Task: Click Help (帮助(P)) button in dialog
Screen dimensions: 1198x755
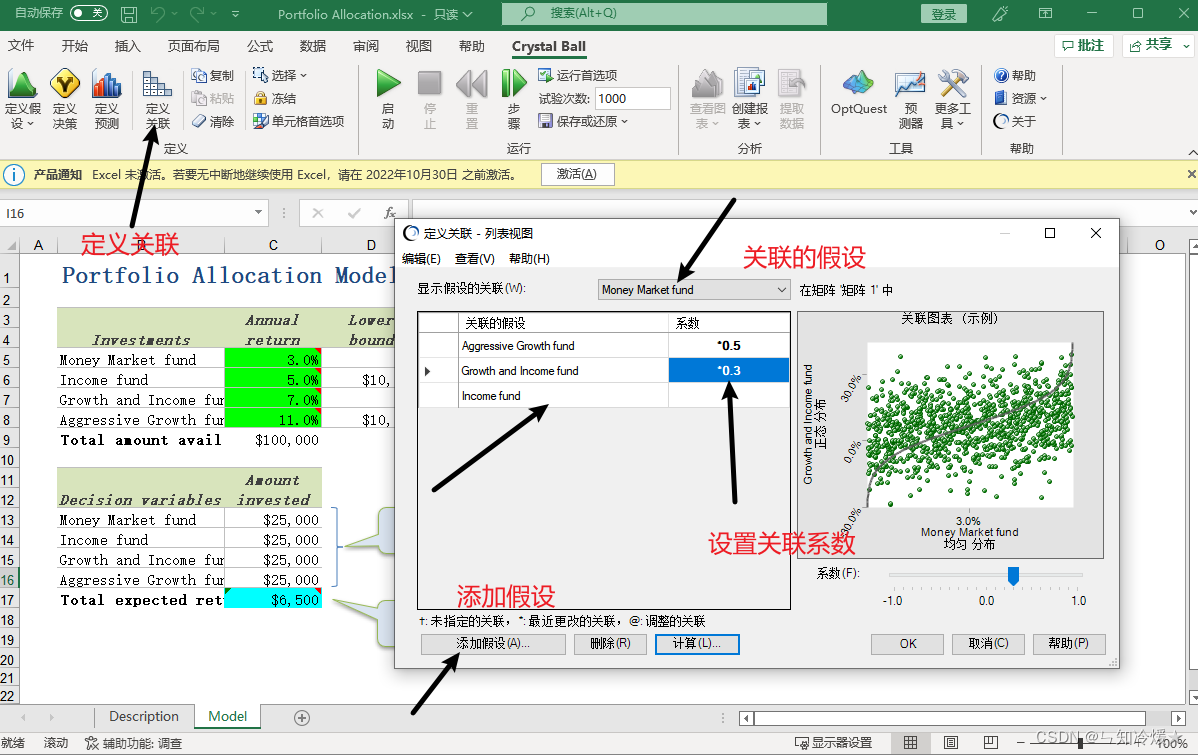Action: (1068, 643)
